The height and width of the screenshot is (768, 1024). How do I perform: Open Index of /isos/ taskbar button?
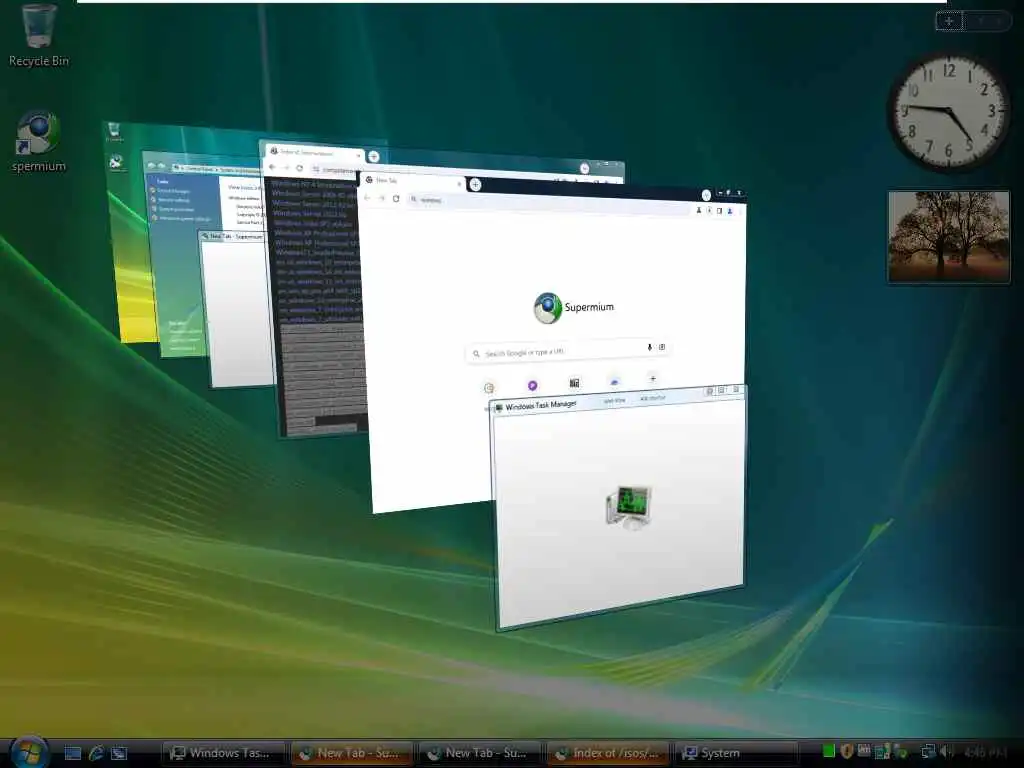pos(607,753)
